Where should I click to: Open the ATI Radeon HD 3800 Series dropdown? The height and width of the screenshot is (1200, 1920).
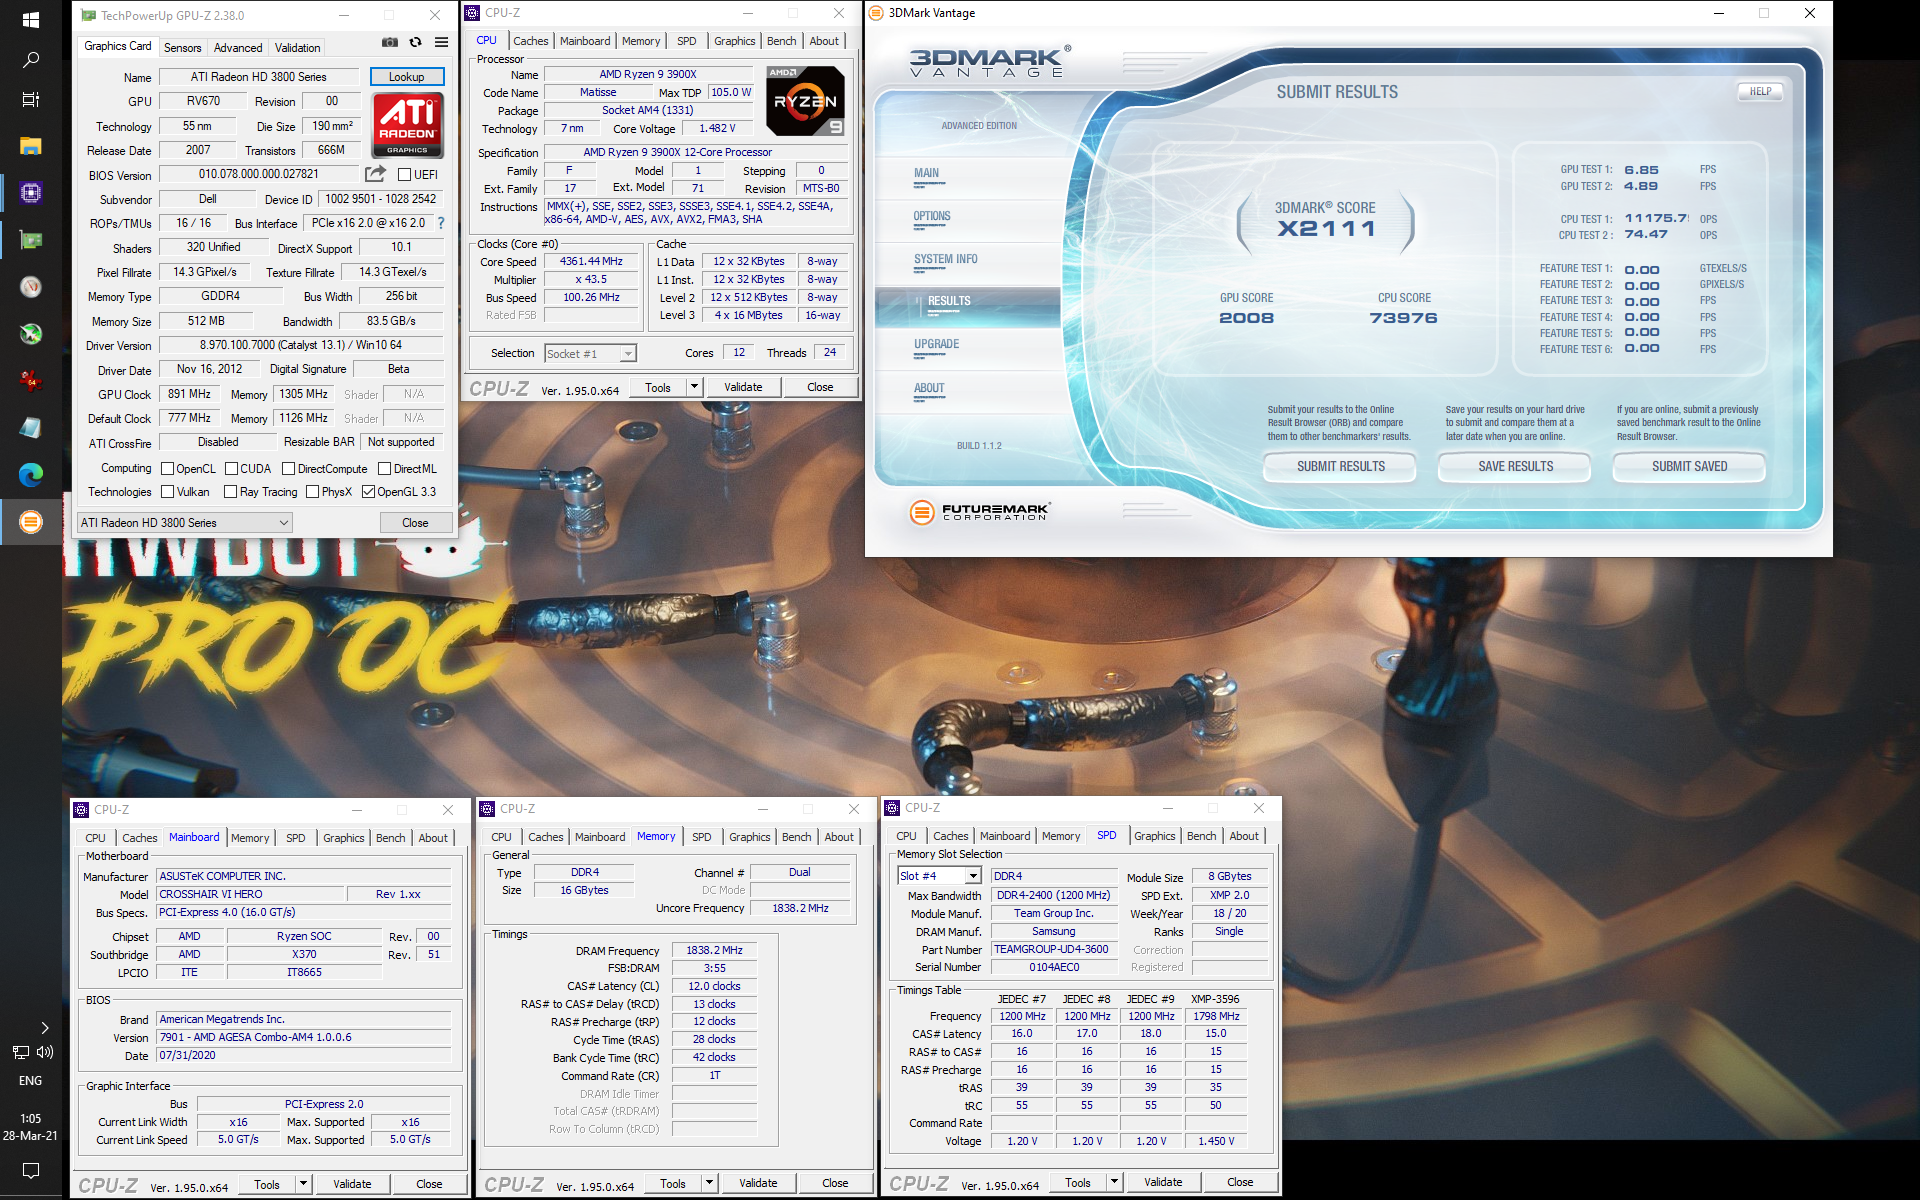pyautogui.click(x=185, y=523)
